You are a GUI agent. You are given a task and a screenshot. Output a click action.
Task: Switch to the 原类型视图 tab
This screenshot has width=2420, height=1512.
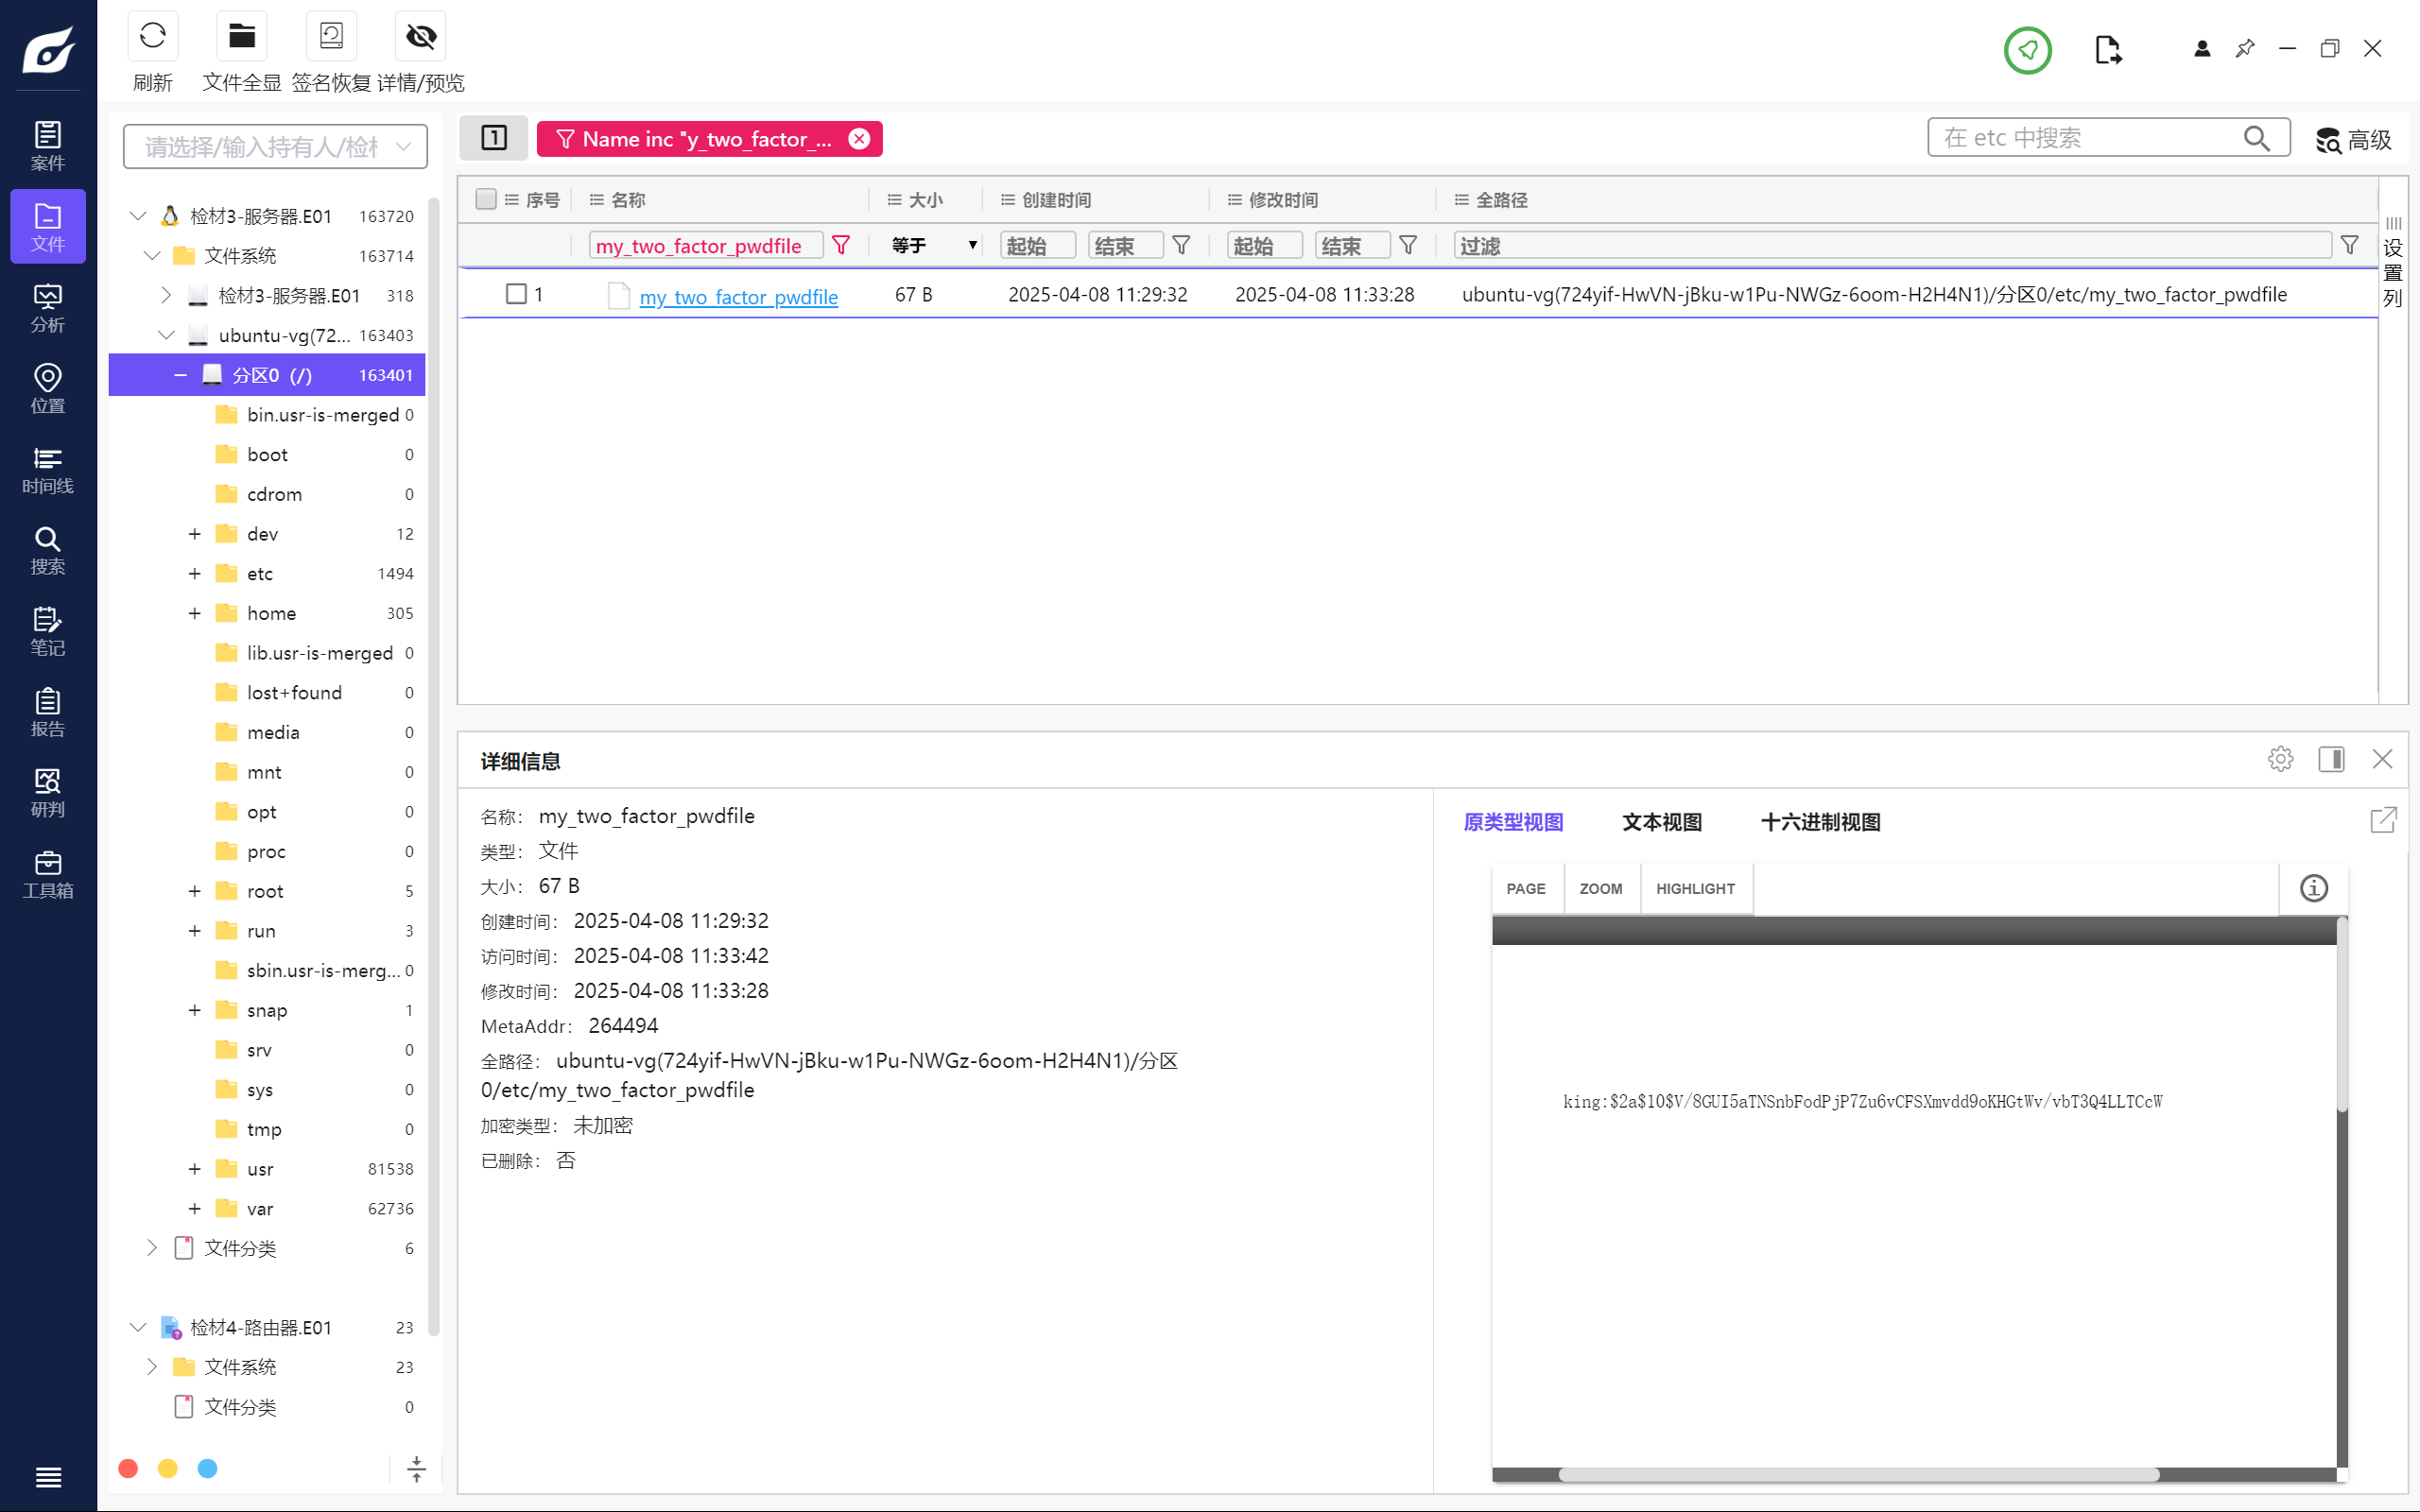click(1513, 822)
